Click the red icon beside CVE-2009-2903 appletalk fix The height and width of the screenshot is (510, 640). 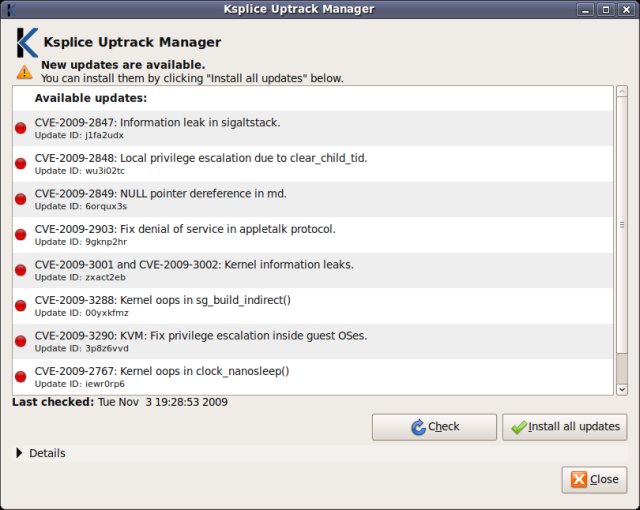[x=21, y=235]
